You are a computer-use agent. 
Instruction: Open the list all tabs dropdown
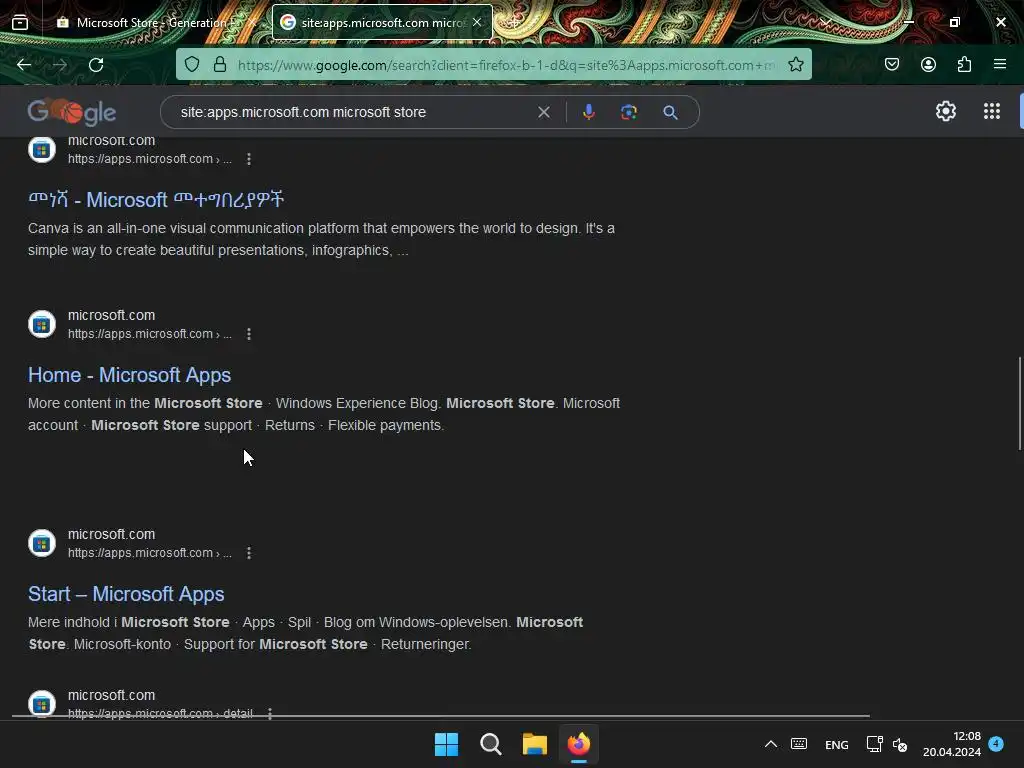pos(825,23)
